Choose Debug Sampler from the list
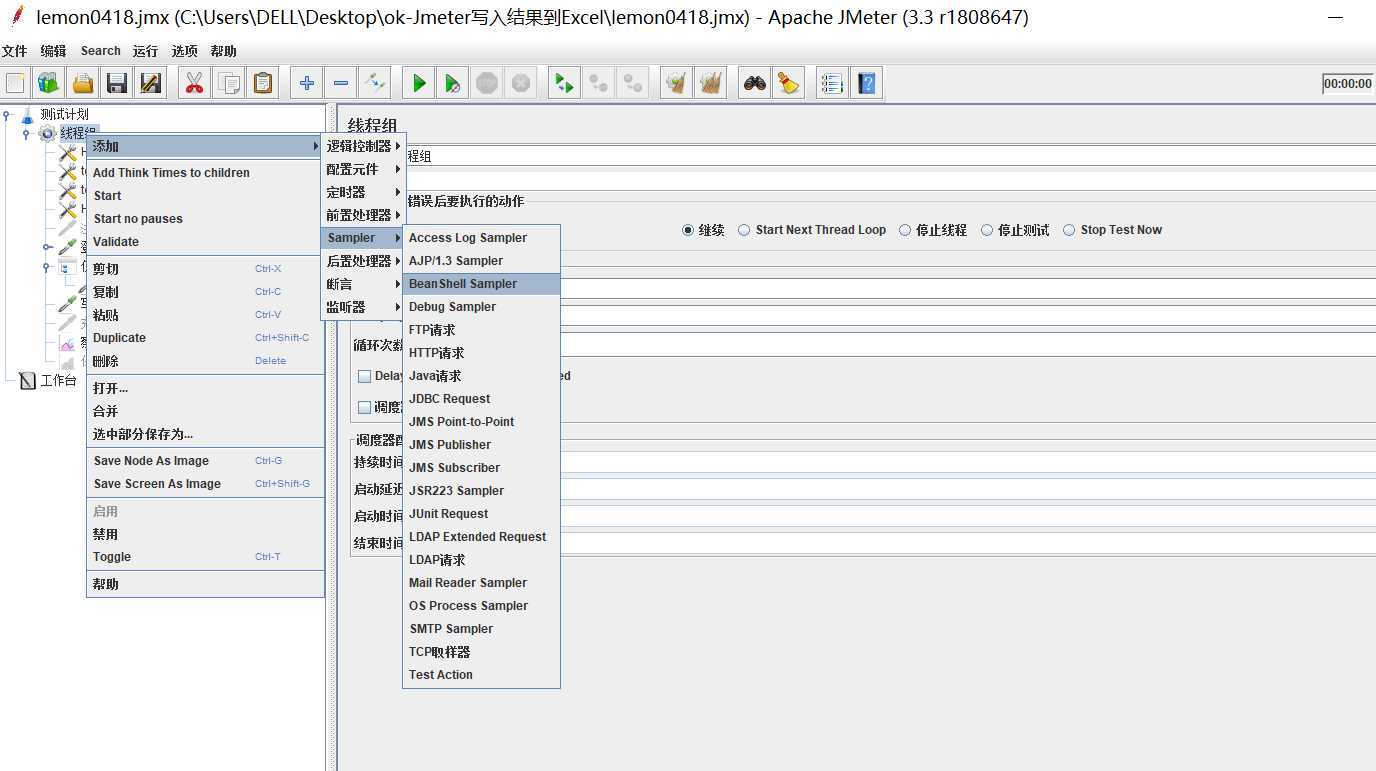 (481, 307)
